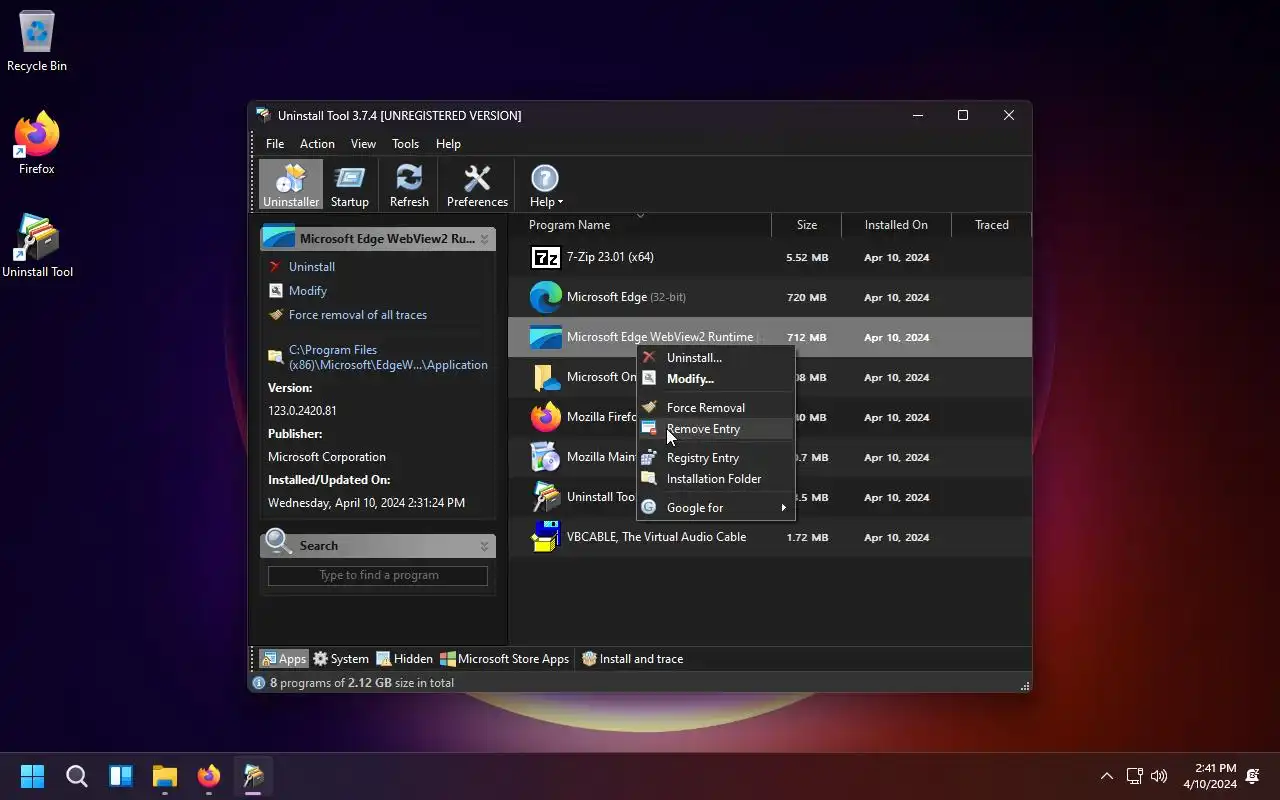The image size is (1280, 800).
Task: Choose Modify... in the context menu
Action: (x=715, y=378)
